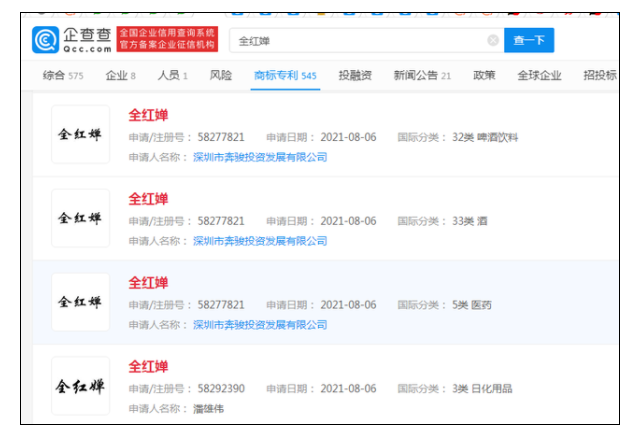Open the 全球企业 tab
627x432 pixels.
click(x=539, y=75)
